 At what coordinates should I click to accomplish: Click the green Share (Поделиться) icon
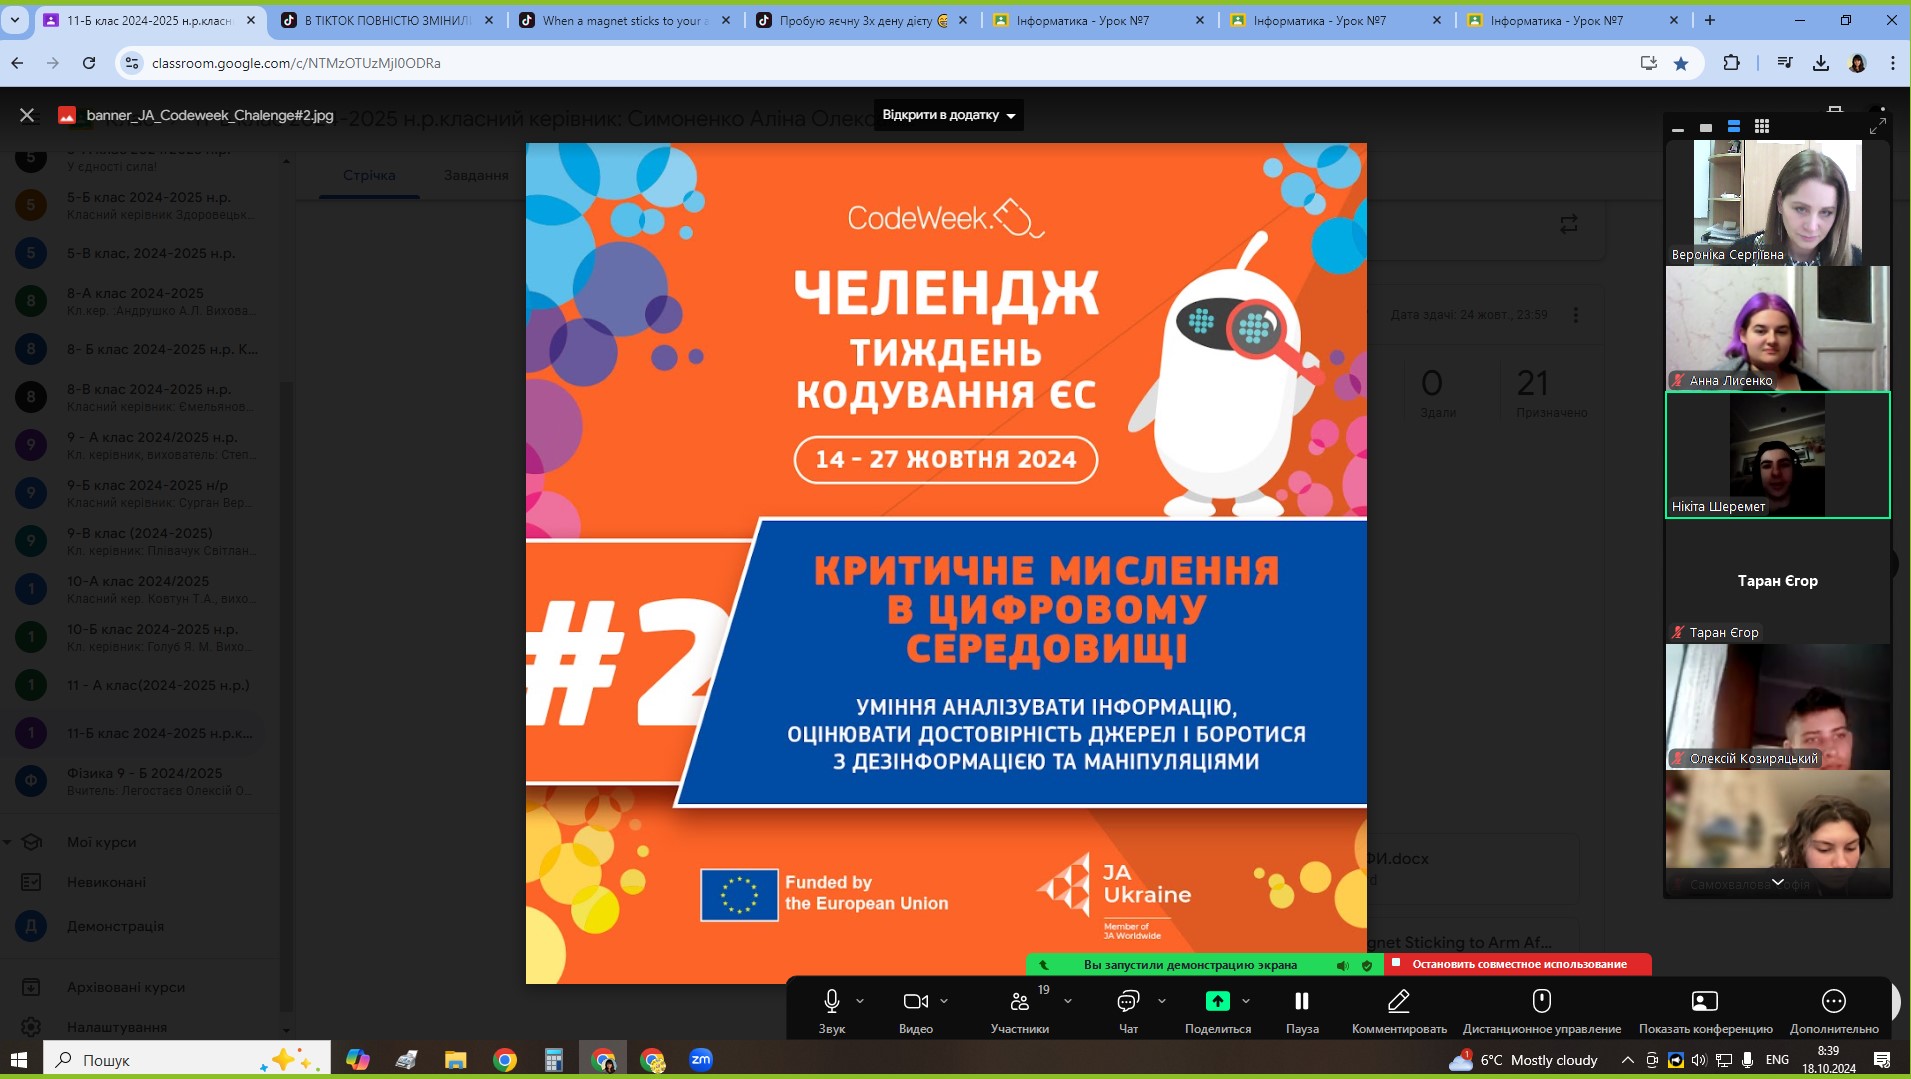(x=1217, y=1001)
